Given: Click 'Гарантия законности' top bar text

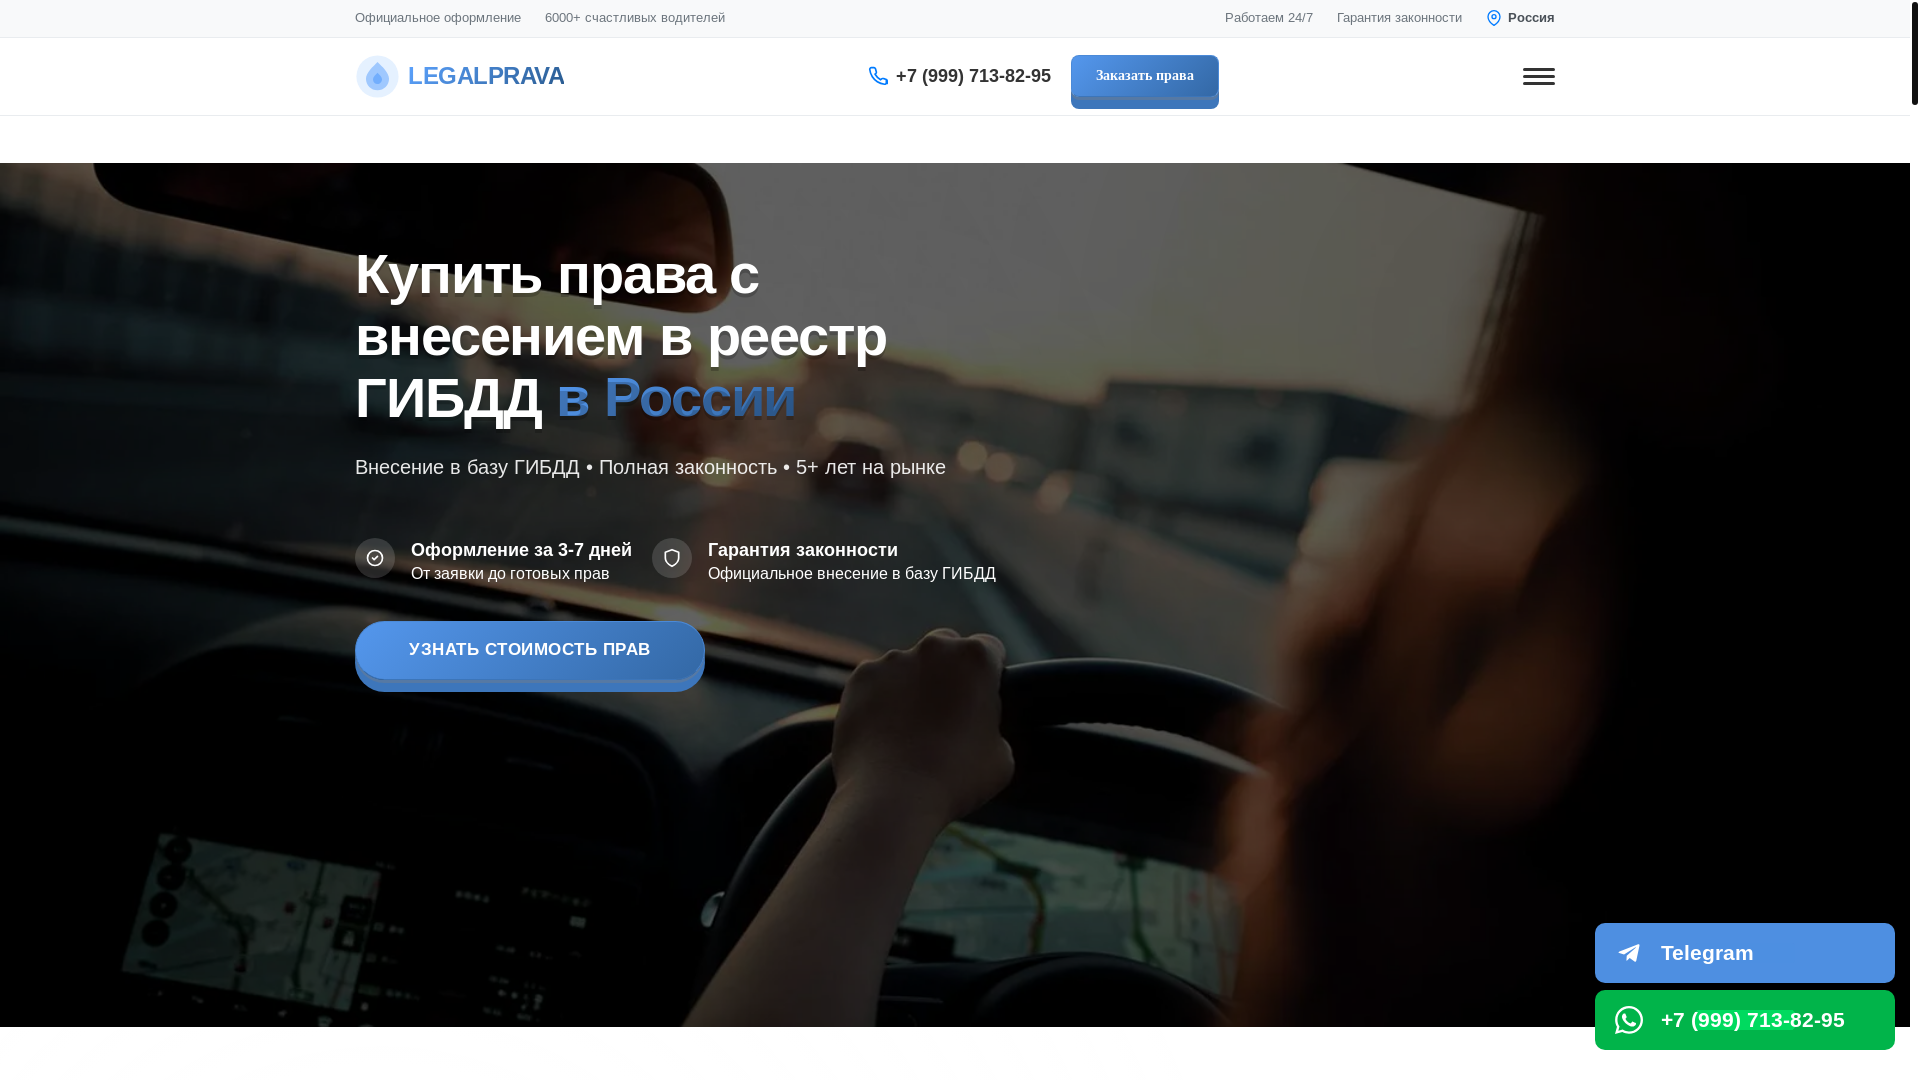Looking at the screenshot, I should tap(1399, 18).
